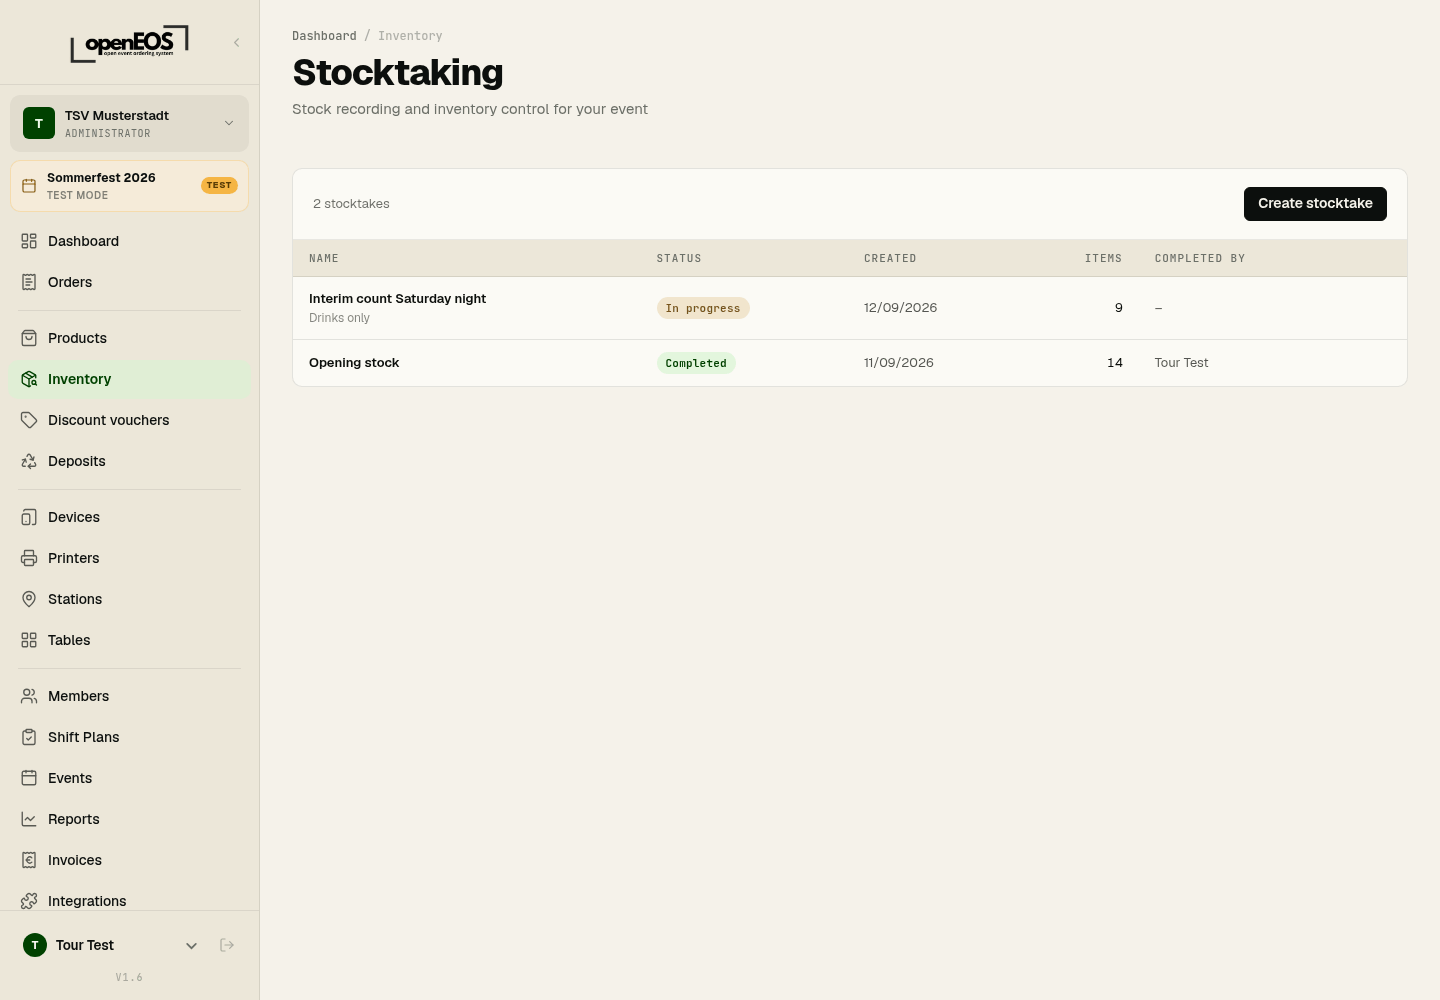
Task: Go to Dashboard via the breadcrumb
Action: pyautogui.click(x=324, y=36)
